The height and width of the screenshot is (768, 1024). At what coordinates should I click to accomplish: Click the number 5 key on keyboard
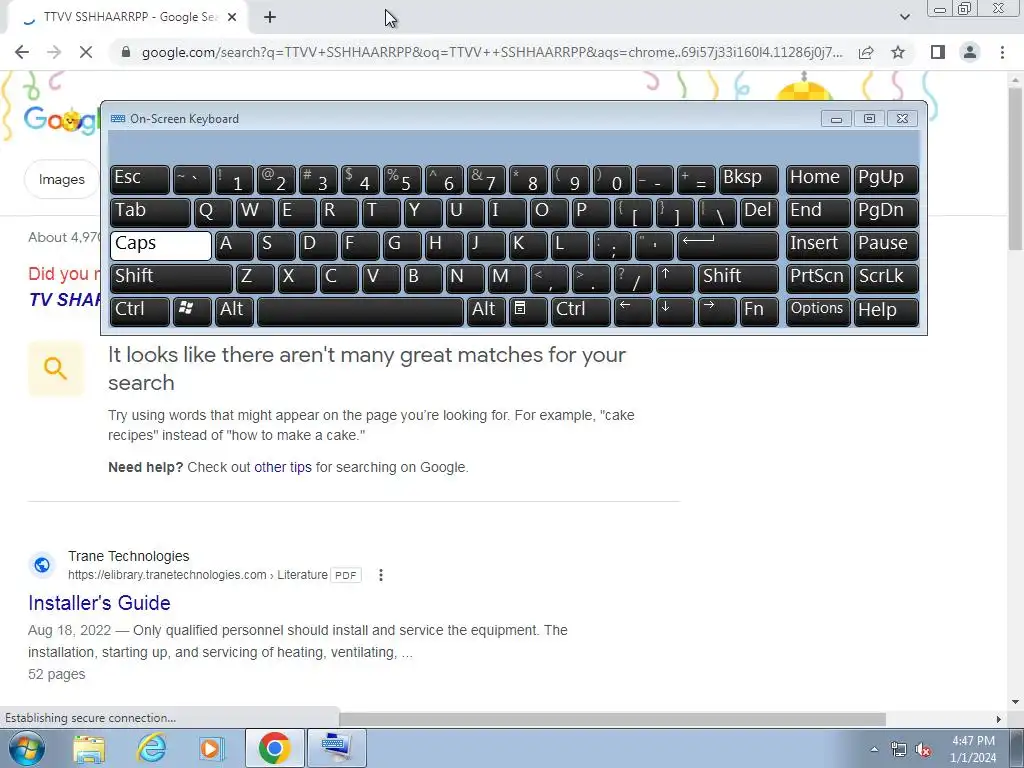402,180
